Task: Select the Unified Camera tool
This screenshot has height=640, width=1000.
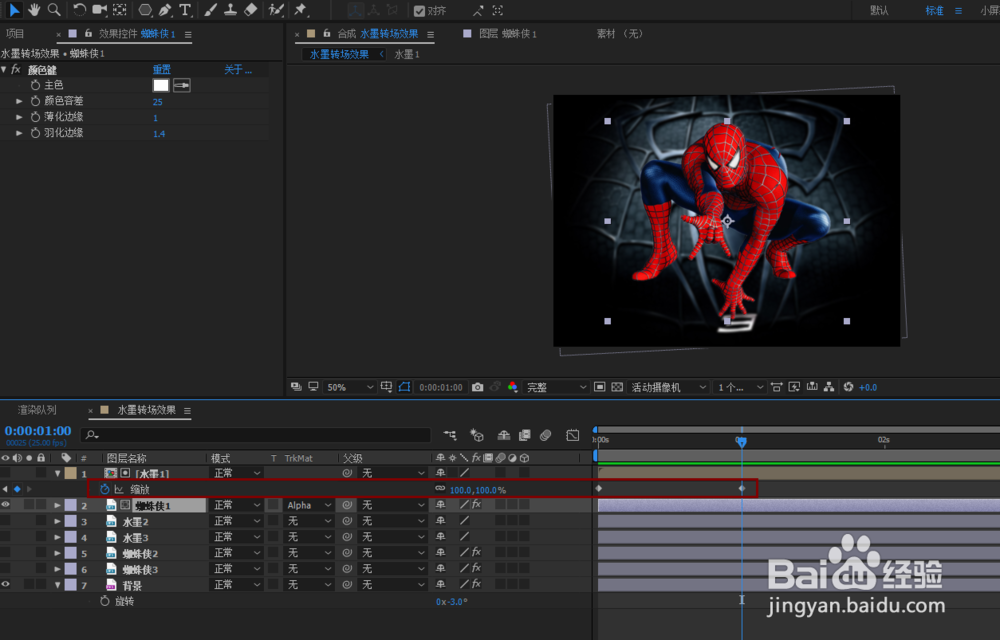Action: [x=99, y=10]
